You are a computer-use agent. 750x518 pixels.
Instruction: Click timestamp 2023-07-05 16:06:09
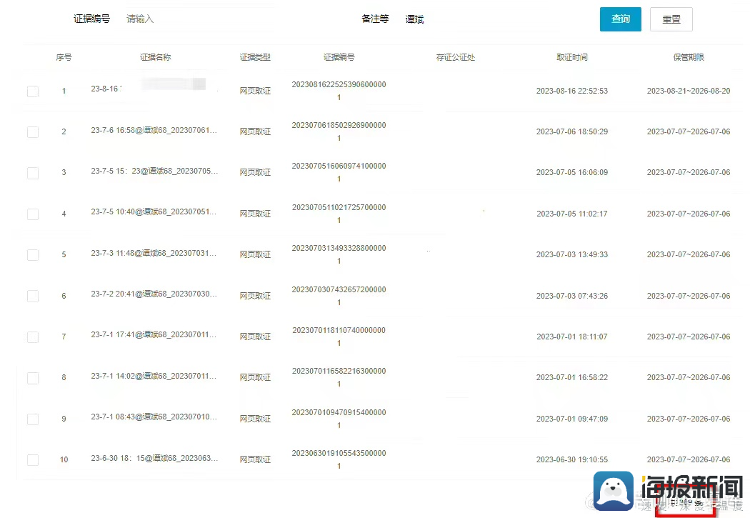(x=572, y=172)
